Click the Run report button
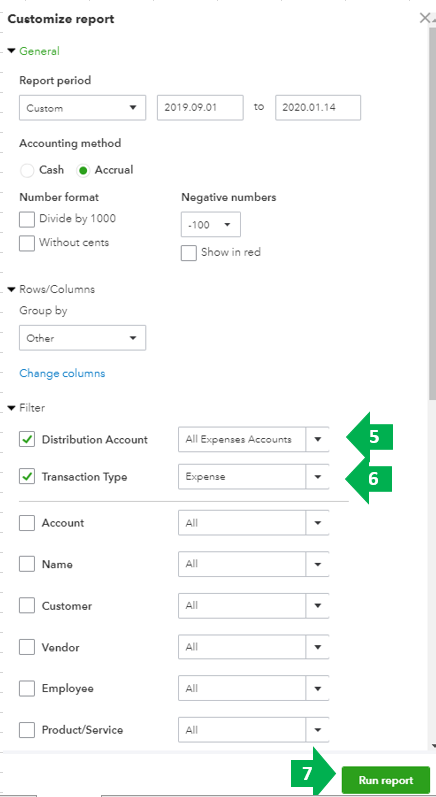The image size is (436, 797). [x=386, y=780]
